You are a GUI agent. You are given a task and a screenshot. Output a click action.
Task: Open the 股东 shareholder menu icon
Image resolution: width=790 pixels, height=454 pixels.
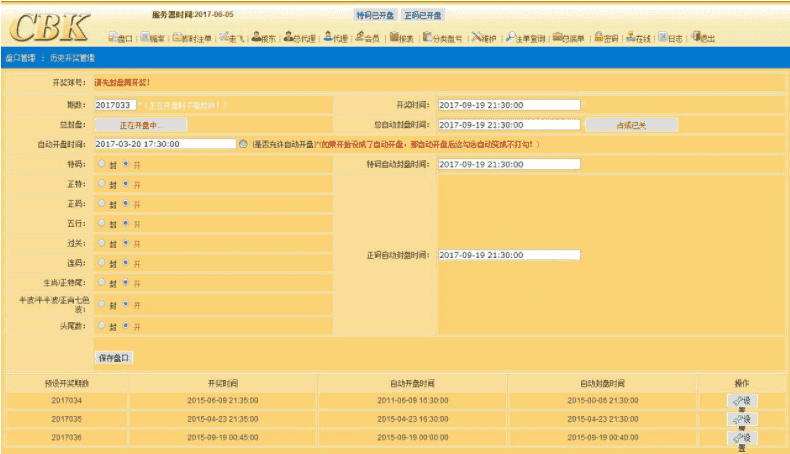pos(256,36)
